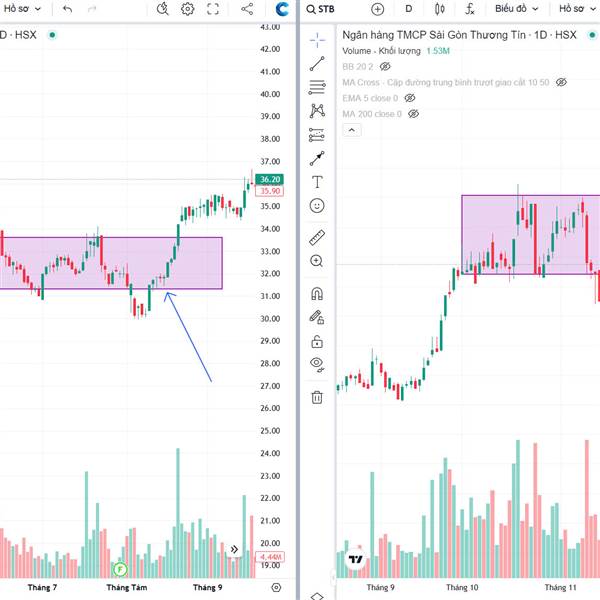
Task: Open quick search lightning magnifier icon
Action: pos(163,9)
